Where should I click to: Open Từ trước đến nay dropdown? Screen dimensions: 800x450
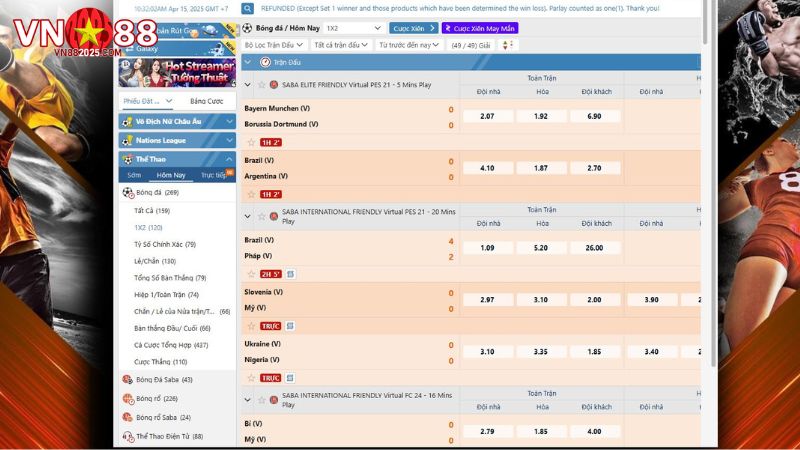(409, 45)
